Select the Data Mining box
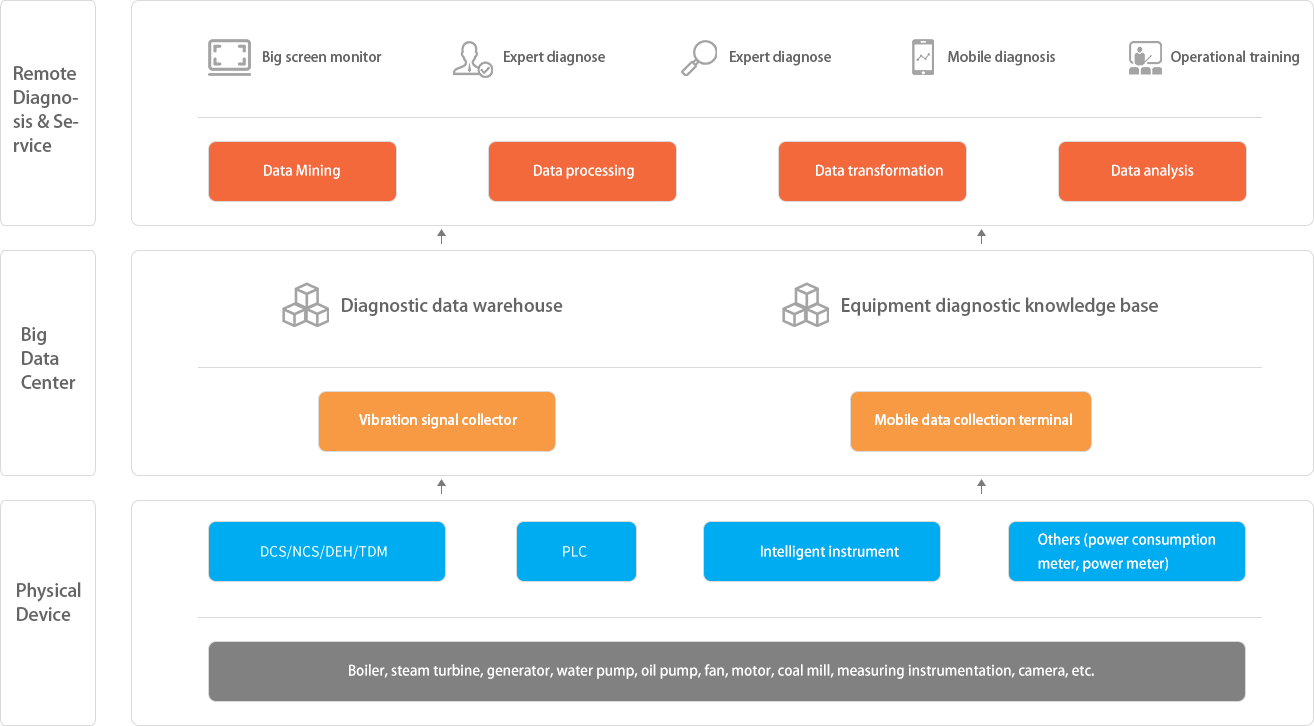Screen dimensions: 1314x726 pos(302,171)
